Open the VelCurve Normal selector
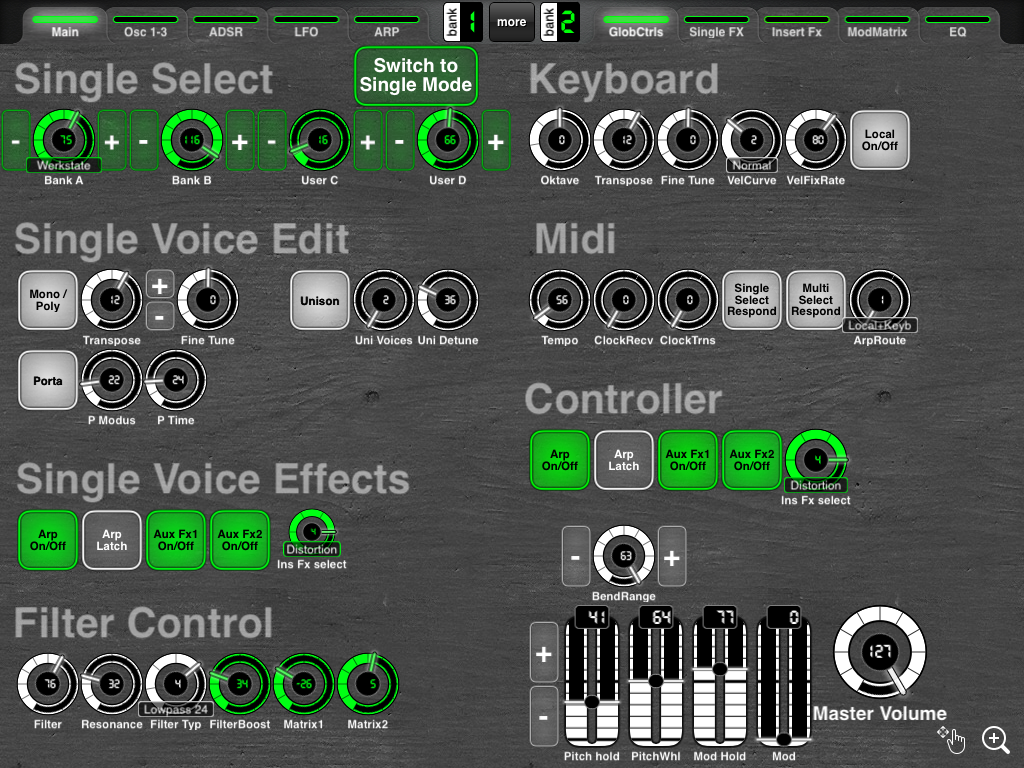Image resolution: width=1024 pixels, height=768 pixels. [x=752, y=165]
